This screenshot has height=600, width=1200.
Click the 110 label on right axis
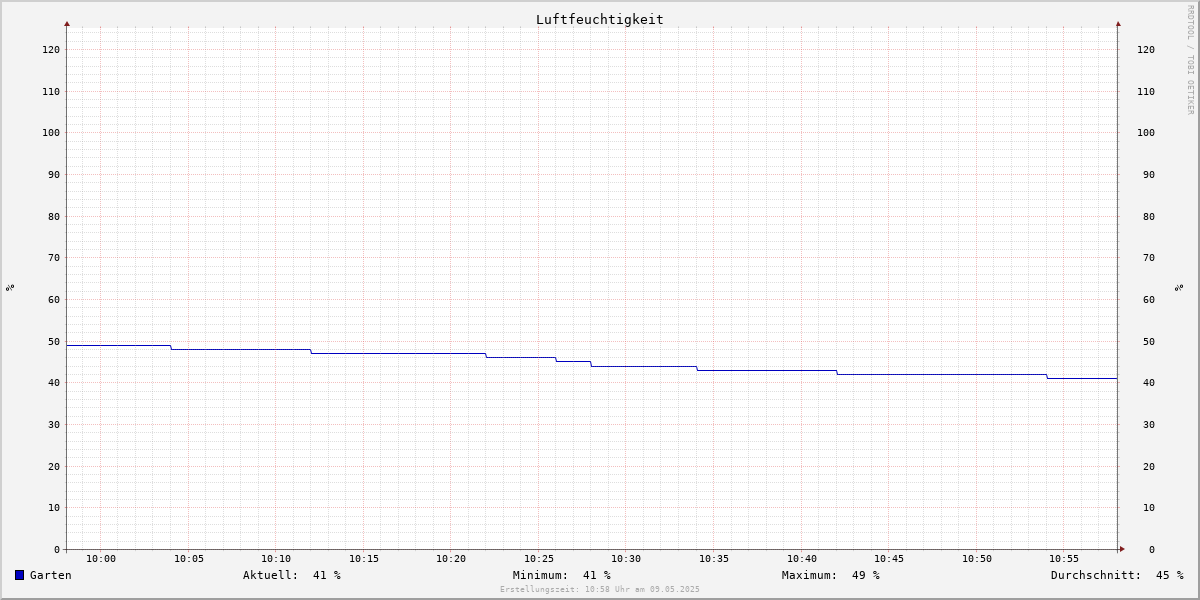(x=1146, y=91)
